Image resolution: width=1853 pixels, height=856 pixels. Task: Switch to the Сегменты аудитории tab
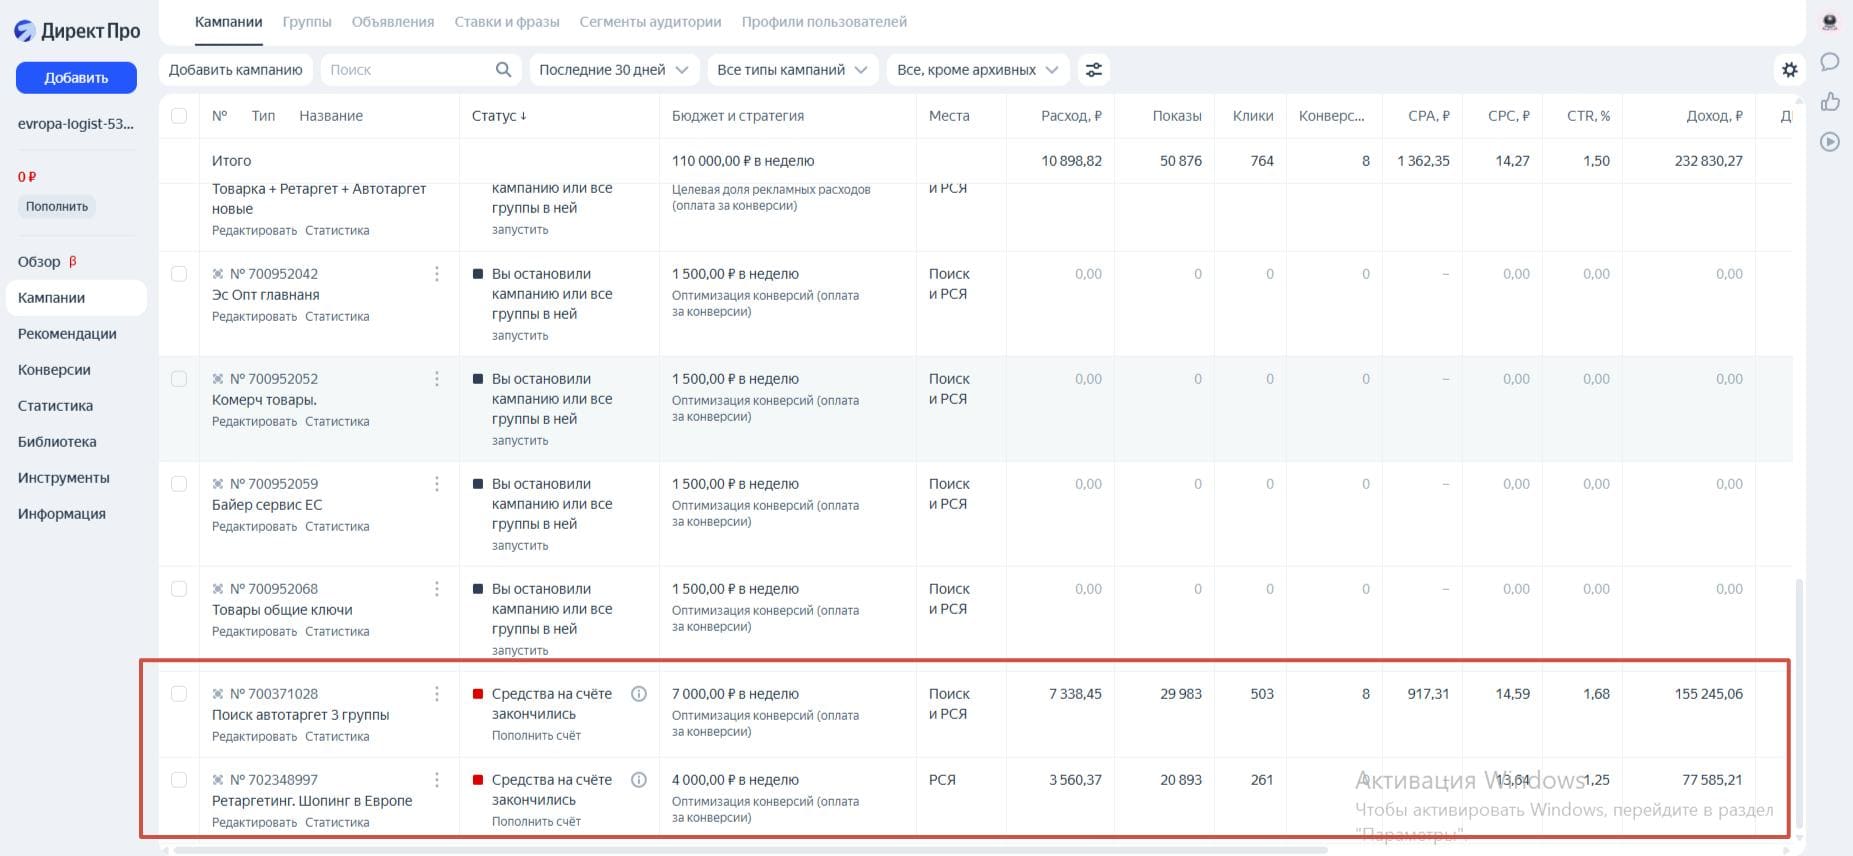pos(650,22)
